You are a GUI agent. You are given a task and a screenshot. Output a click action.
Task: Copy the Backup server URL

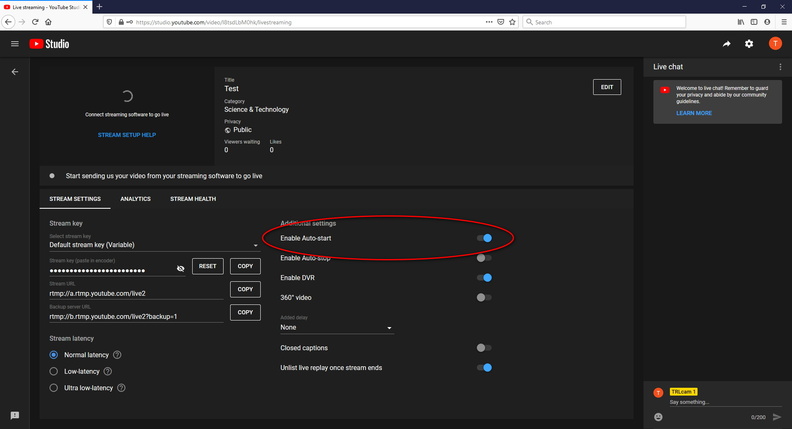tap(245, 312)
